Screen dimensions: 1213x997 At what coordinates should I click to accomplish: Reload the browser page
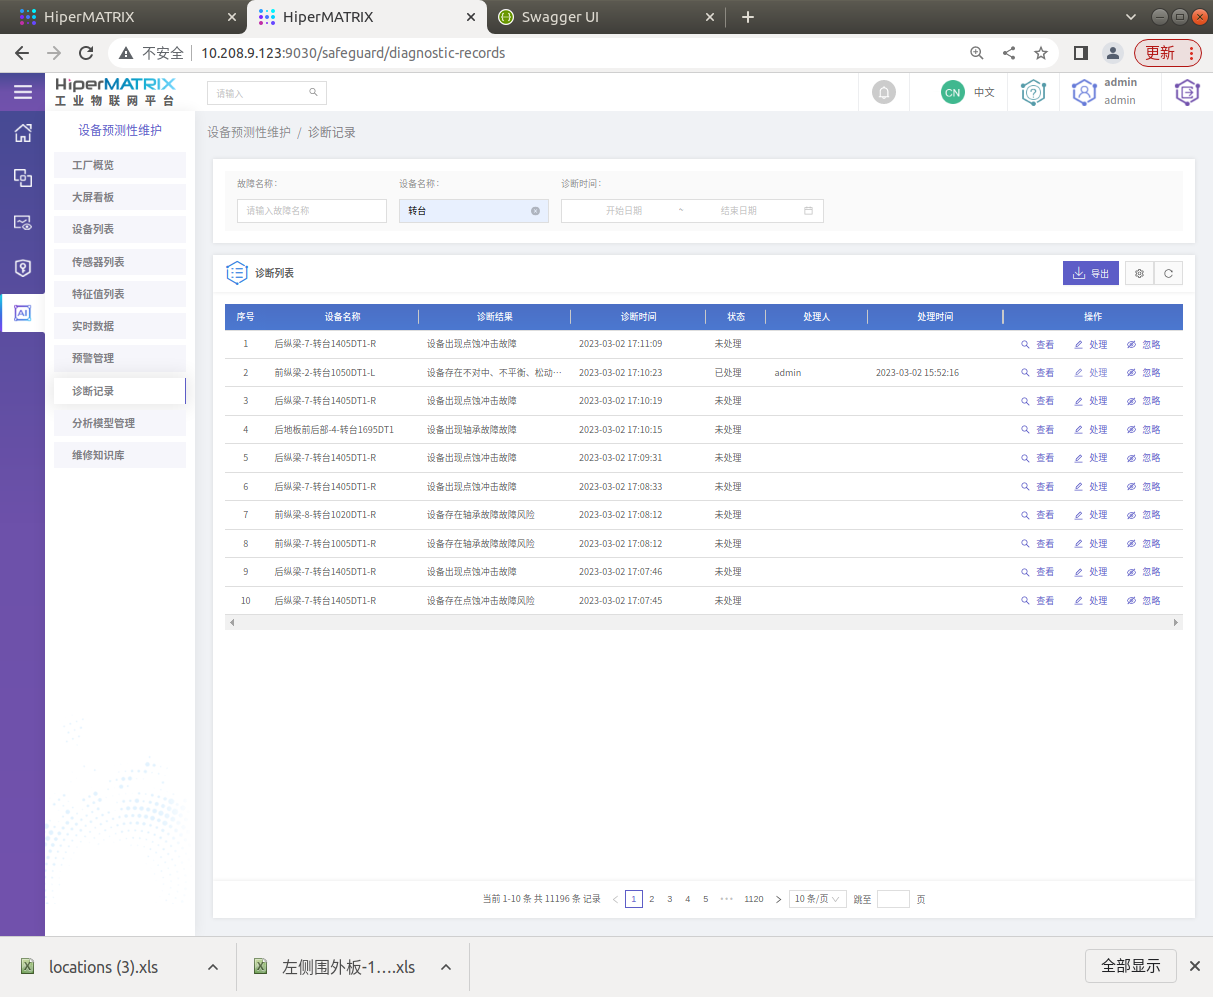86,53
